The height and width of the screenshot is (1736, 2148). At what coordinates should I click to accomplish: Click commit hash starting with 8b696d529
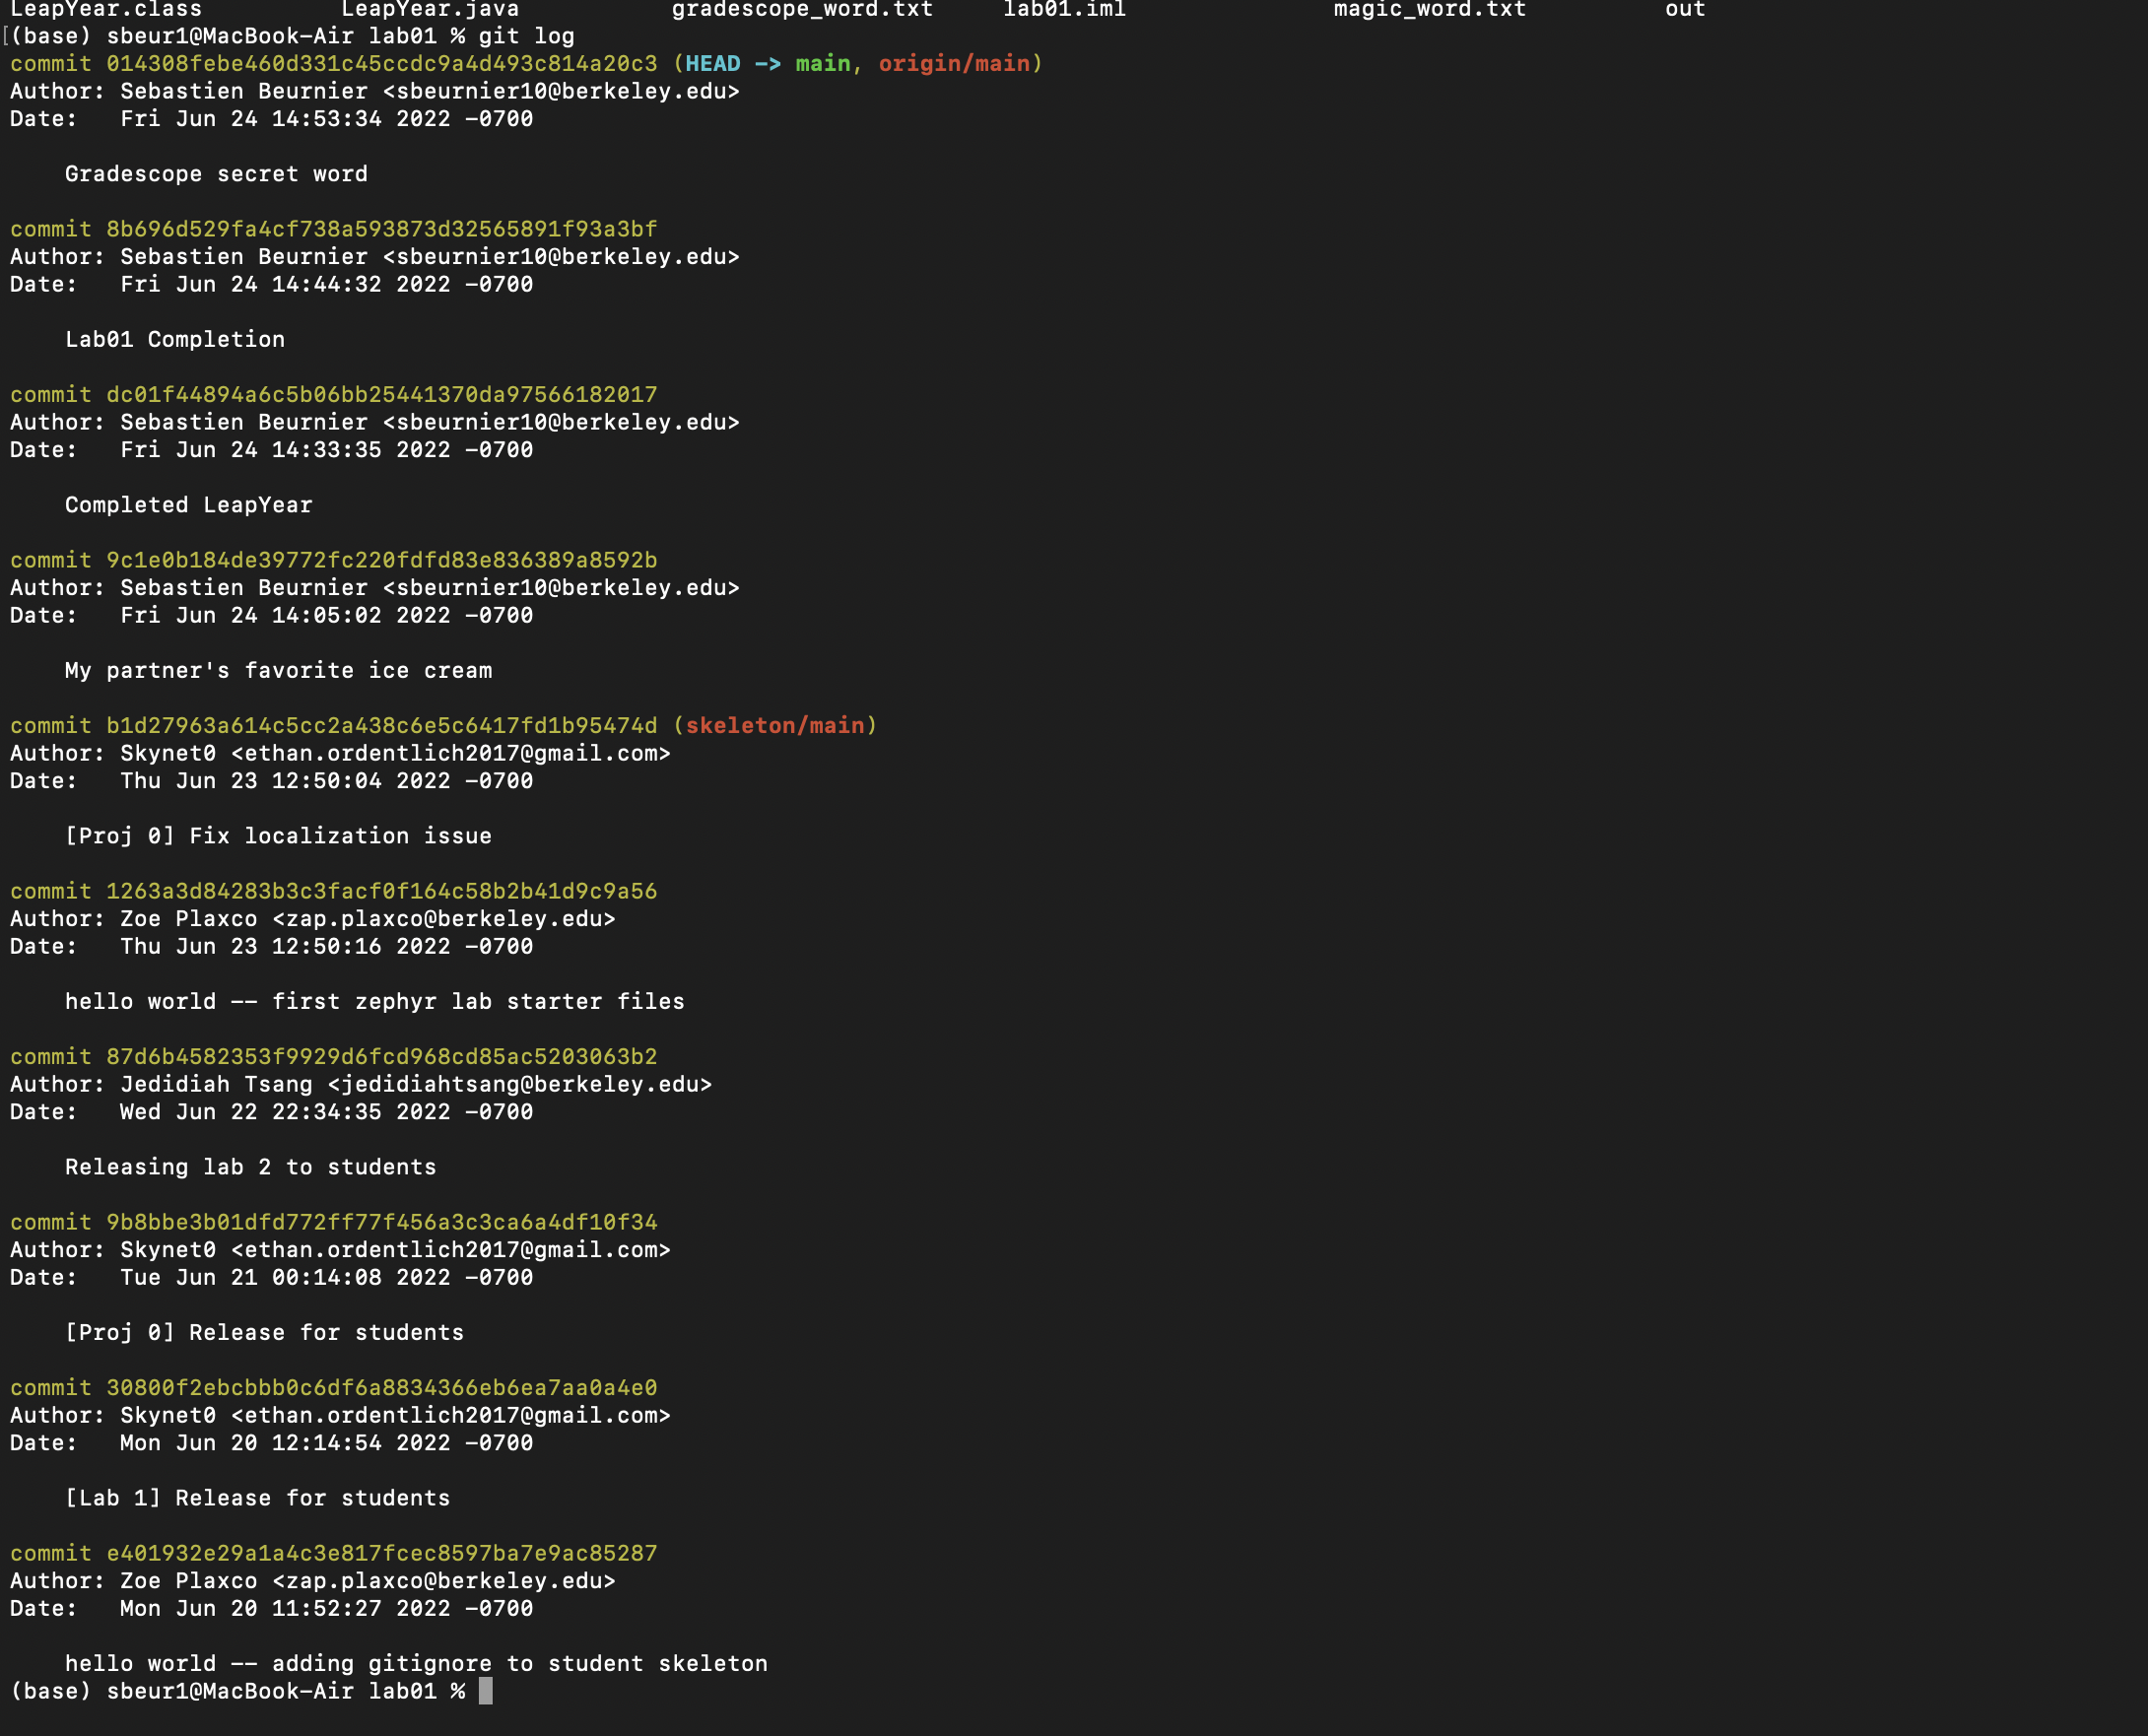pyautogui.click(x=381, y=229)
